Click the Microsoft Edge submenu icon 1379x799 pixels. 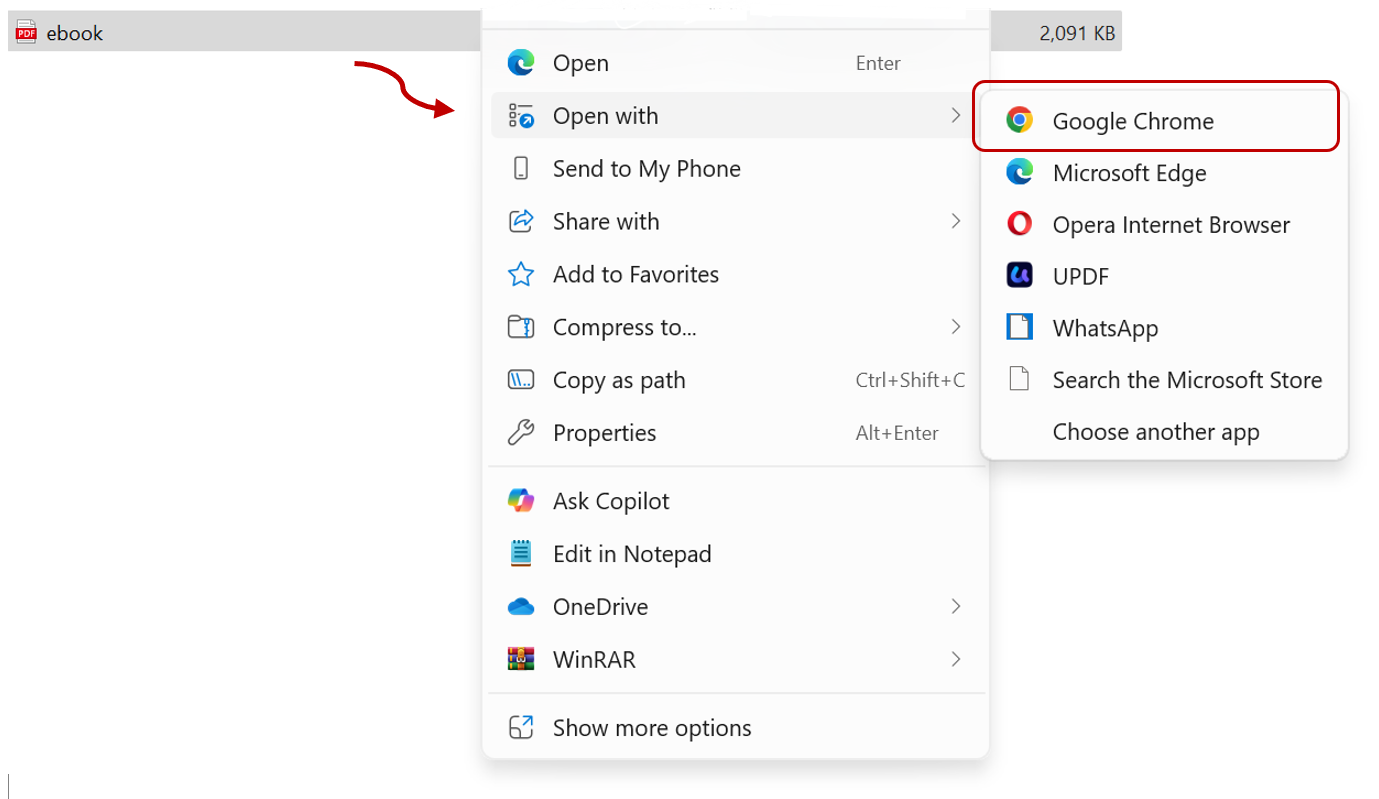1019,172
